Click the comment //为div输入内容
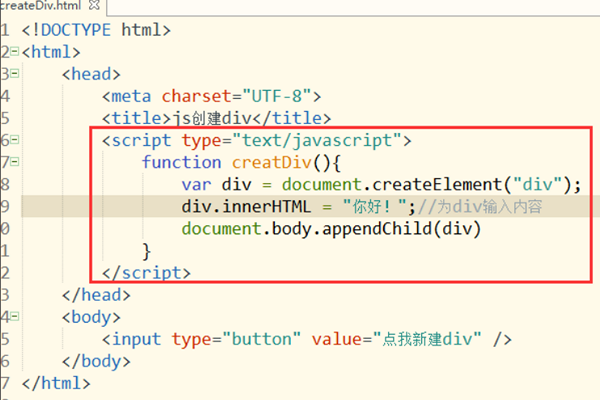This screenshot has width=600, height=400. click(x=480, y=207)
